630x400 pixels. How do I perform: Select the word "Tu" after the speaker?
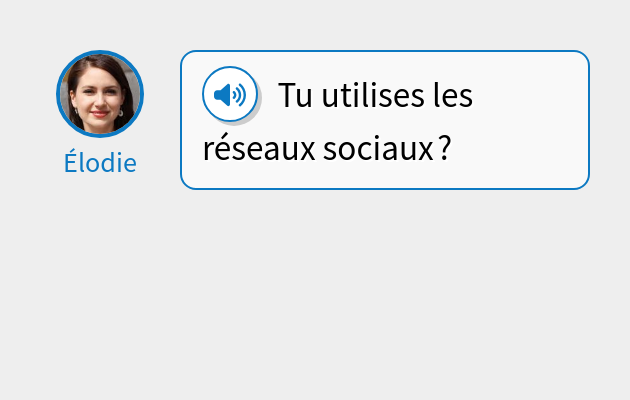coord(295,97)
